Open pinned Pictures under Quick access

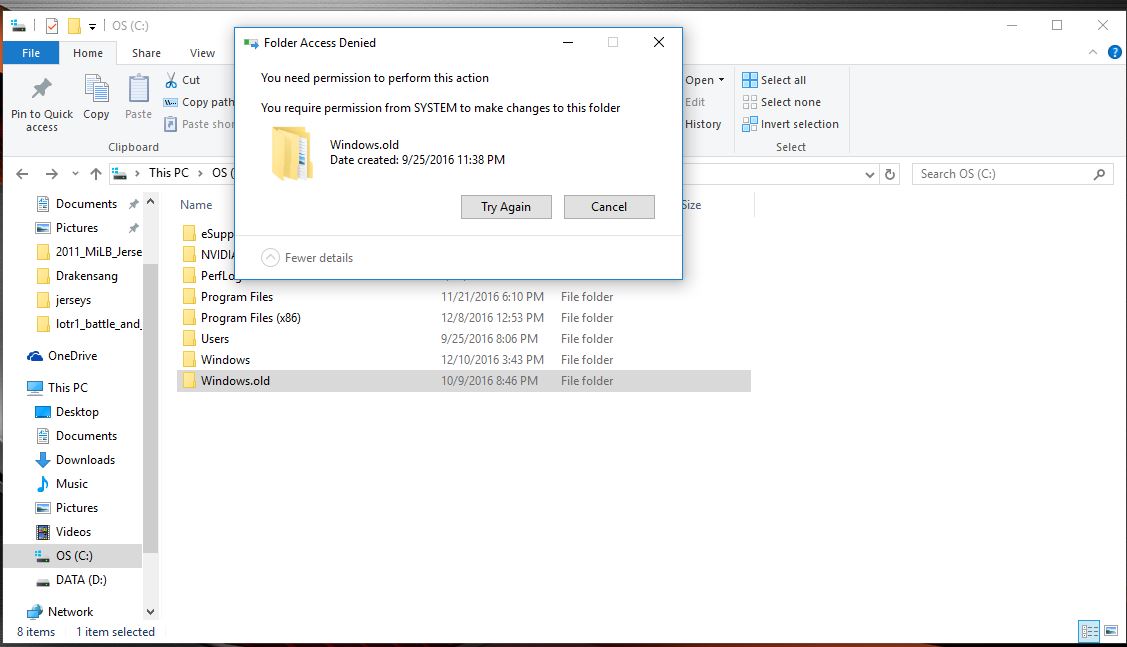click(78, 228)
